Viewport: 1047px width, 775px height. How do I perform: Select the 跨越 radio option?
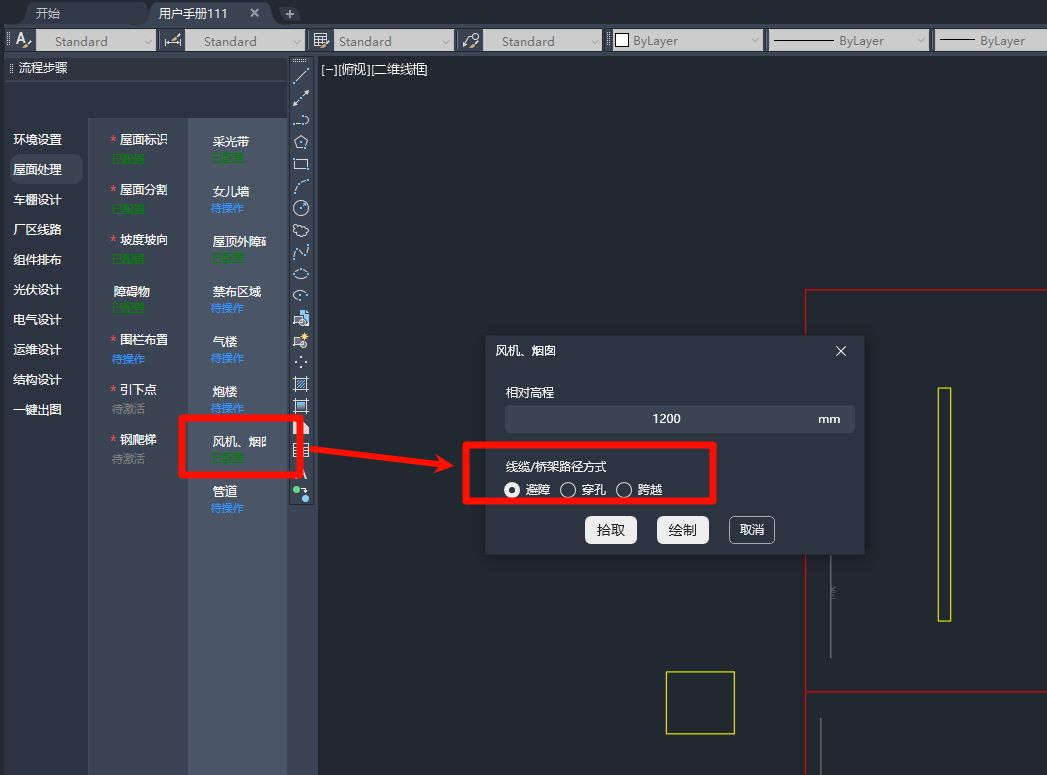[624, 490]
